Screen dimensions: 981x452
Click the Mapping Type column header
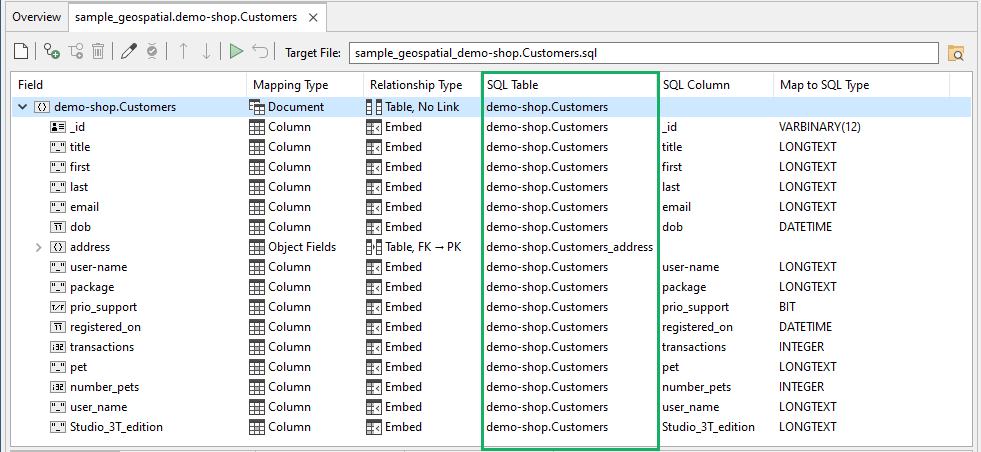[290, 85]
